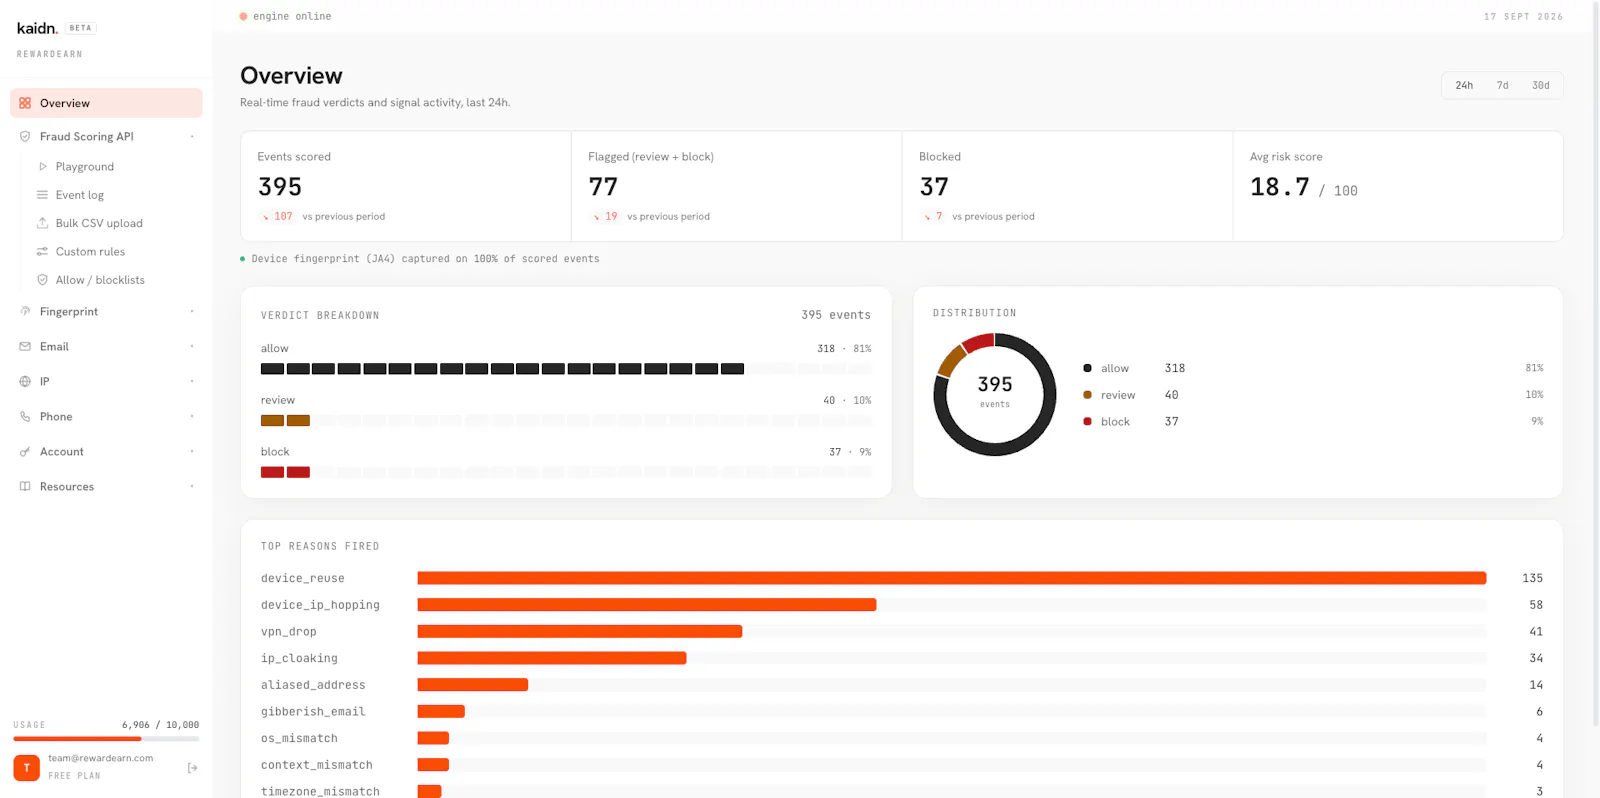Click the distribution donut chart
The image size is (1600, 798).
(995, 394)
